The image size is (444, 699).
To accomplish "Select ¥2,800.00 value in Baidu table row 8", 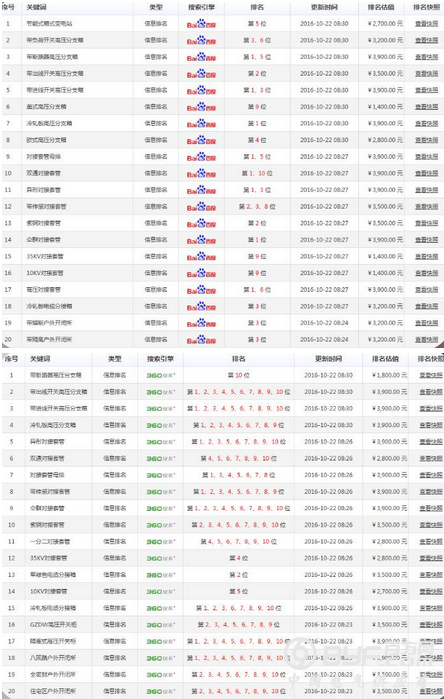I will [x=385, y=140].
